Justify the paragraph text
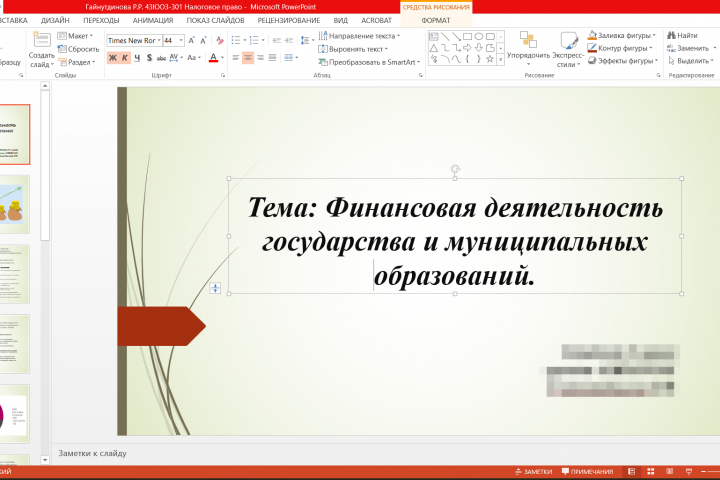720x480 pixels. 272,58
